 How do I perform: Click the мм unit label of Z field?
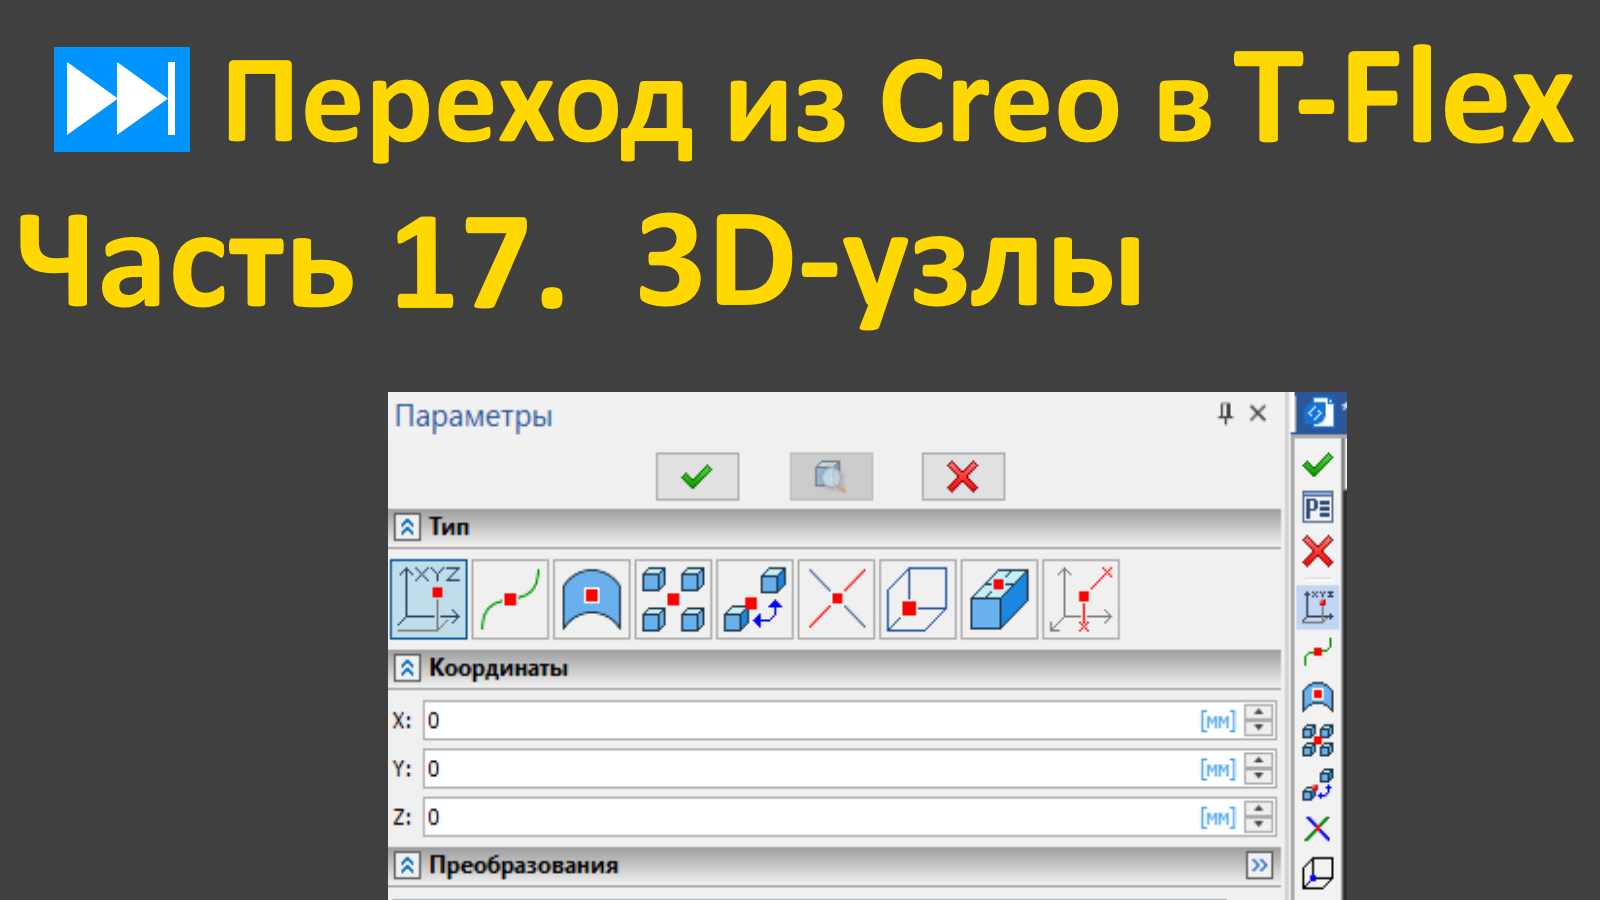click(x=1218, y=818)
